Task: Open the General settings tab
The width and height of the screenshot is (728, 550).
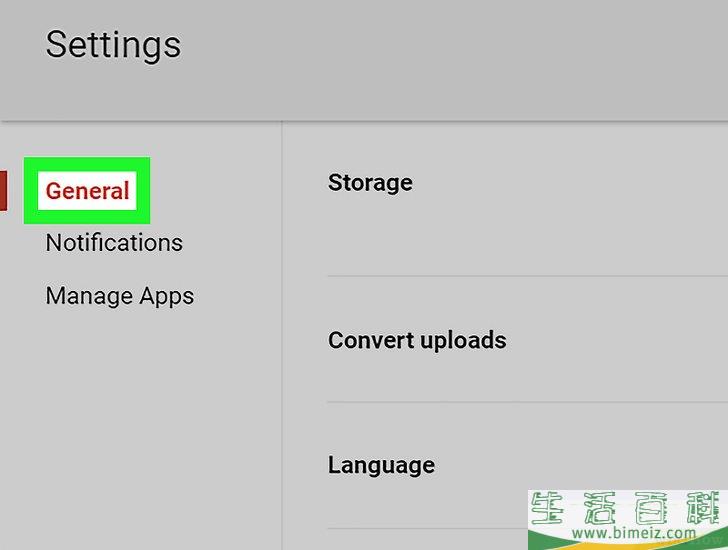Action: tap(87, 191)
